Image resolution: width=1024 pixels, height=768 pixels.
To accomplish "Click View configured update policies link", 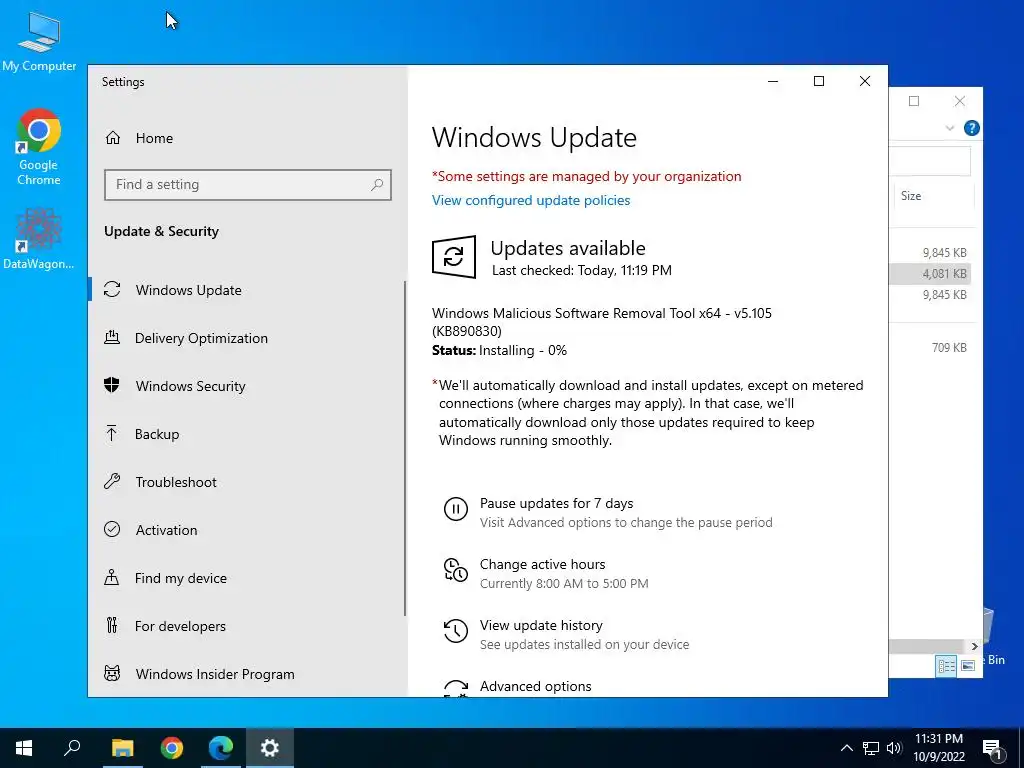I will (531, 200).
